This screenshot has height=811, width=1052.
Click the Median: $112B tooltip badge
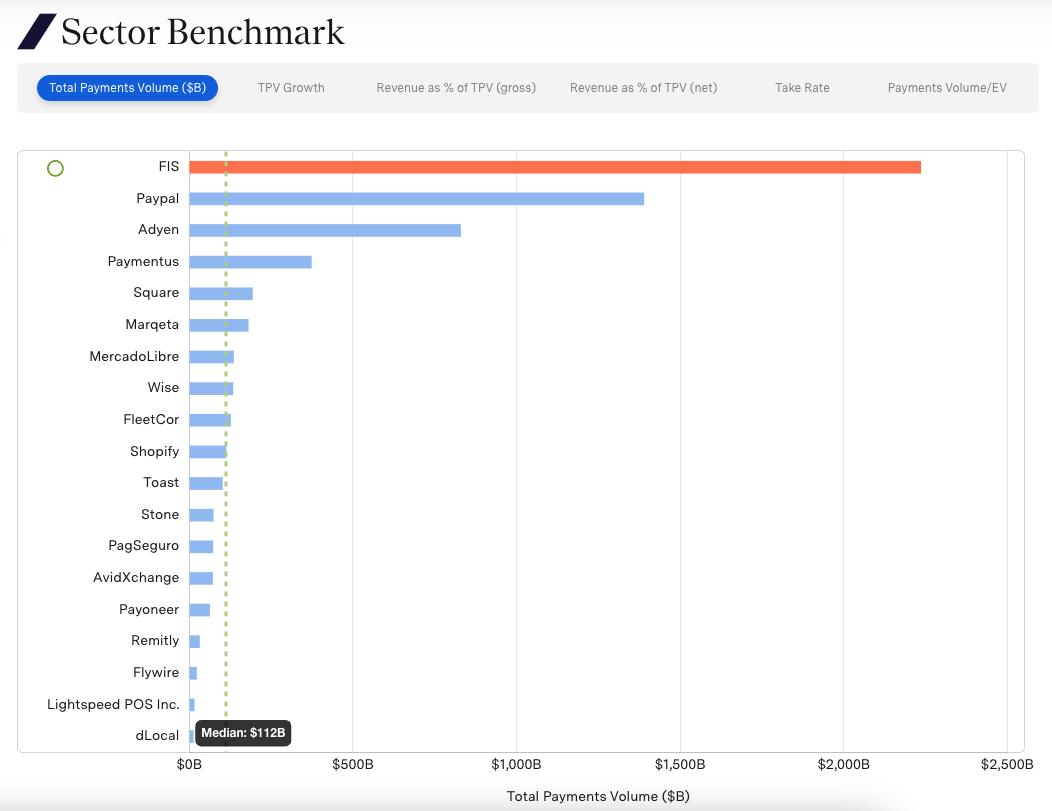[x=243, y=733]
